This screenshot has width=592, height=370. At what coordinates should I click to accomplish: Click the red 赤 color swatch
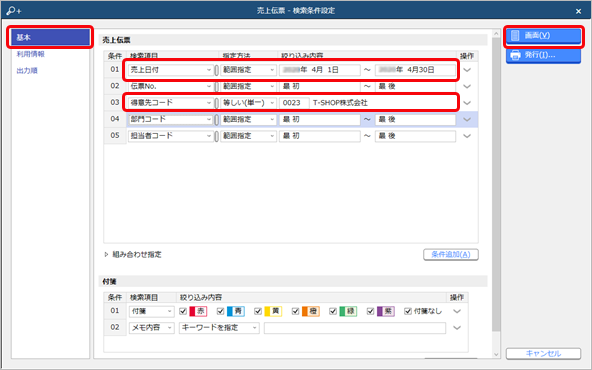[x=198, y=311]
